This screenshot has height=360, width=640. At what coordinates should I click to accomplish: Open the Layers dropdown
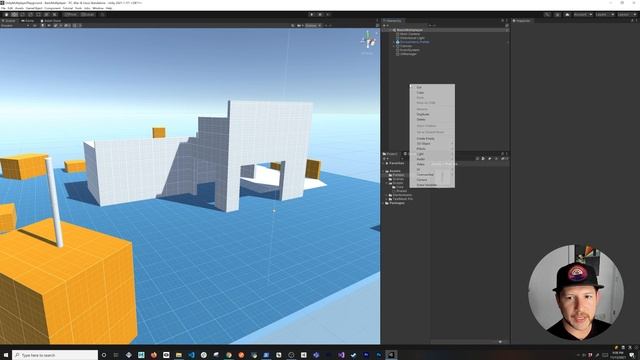point(604,15)
